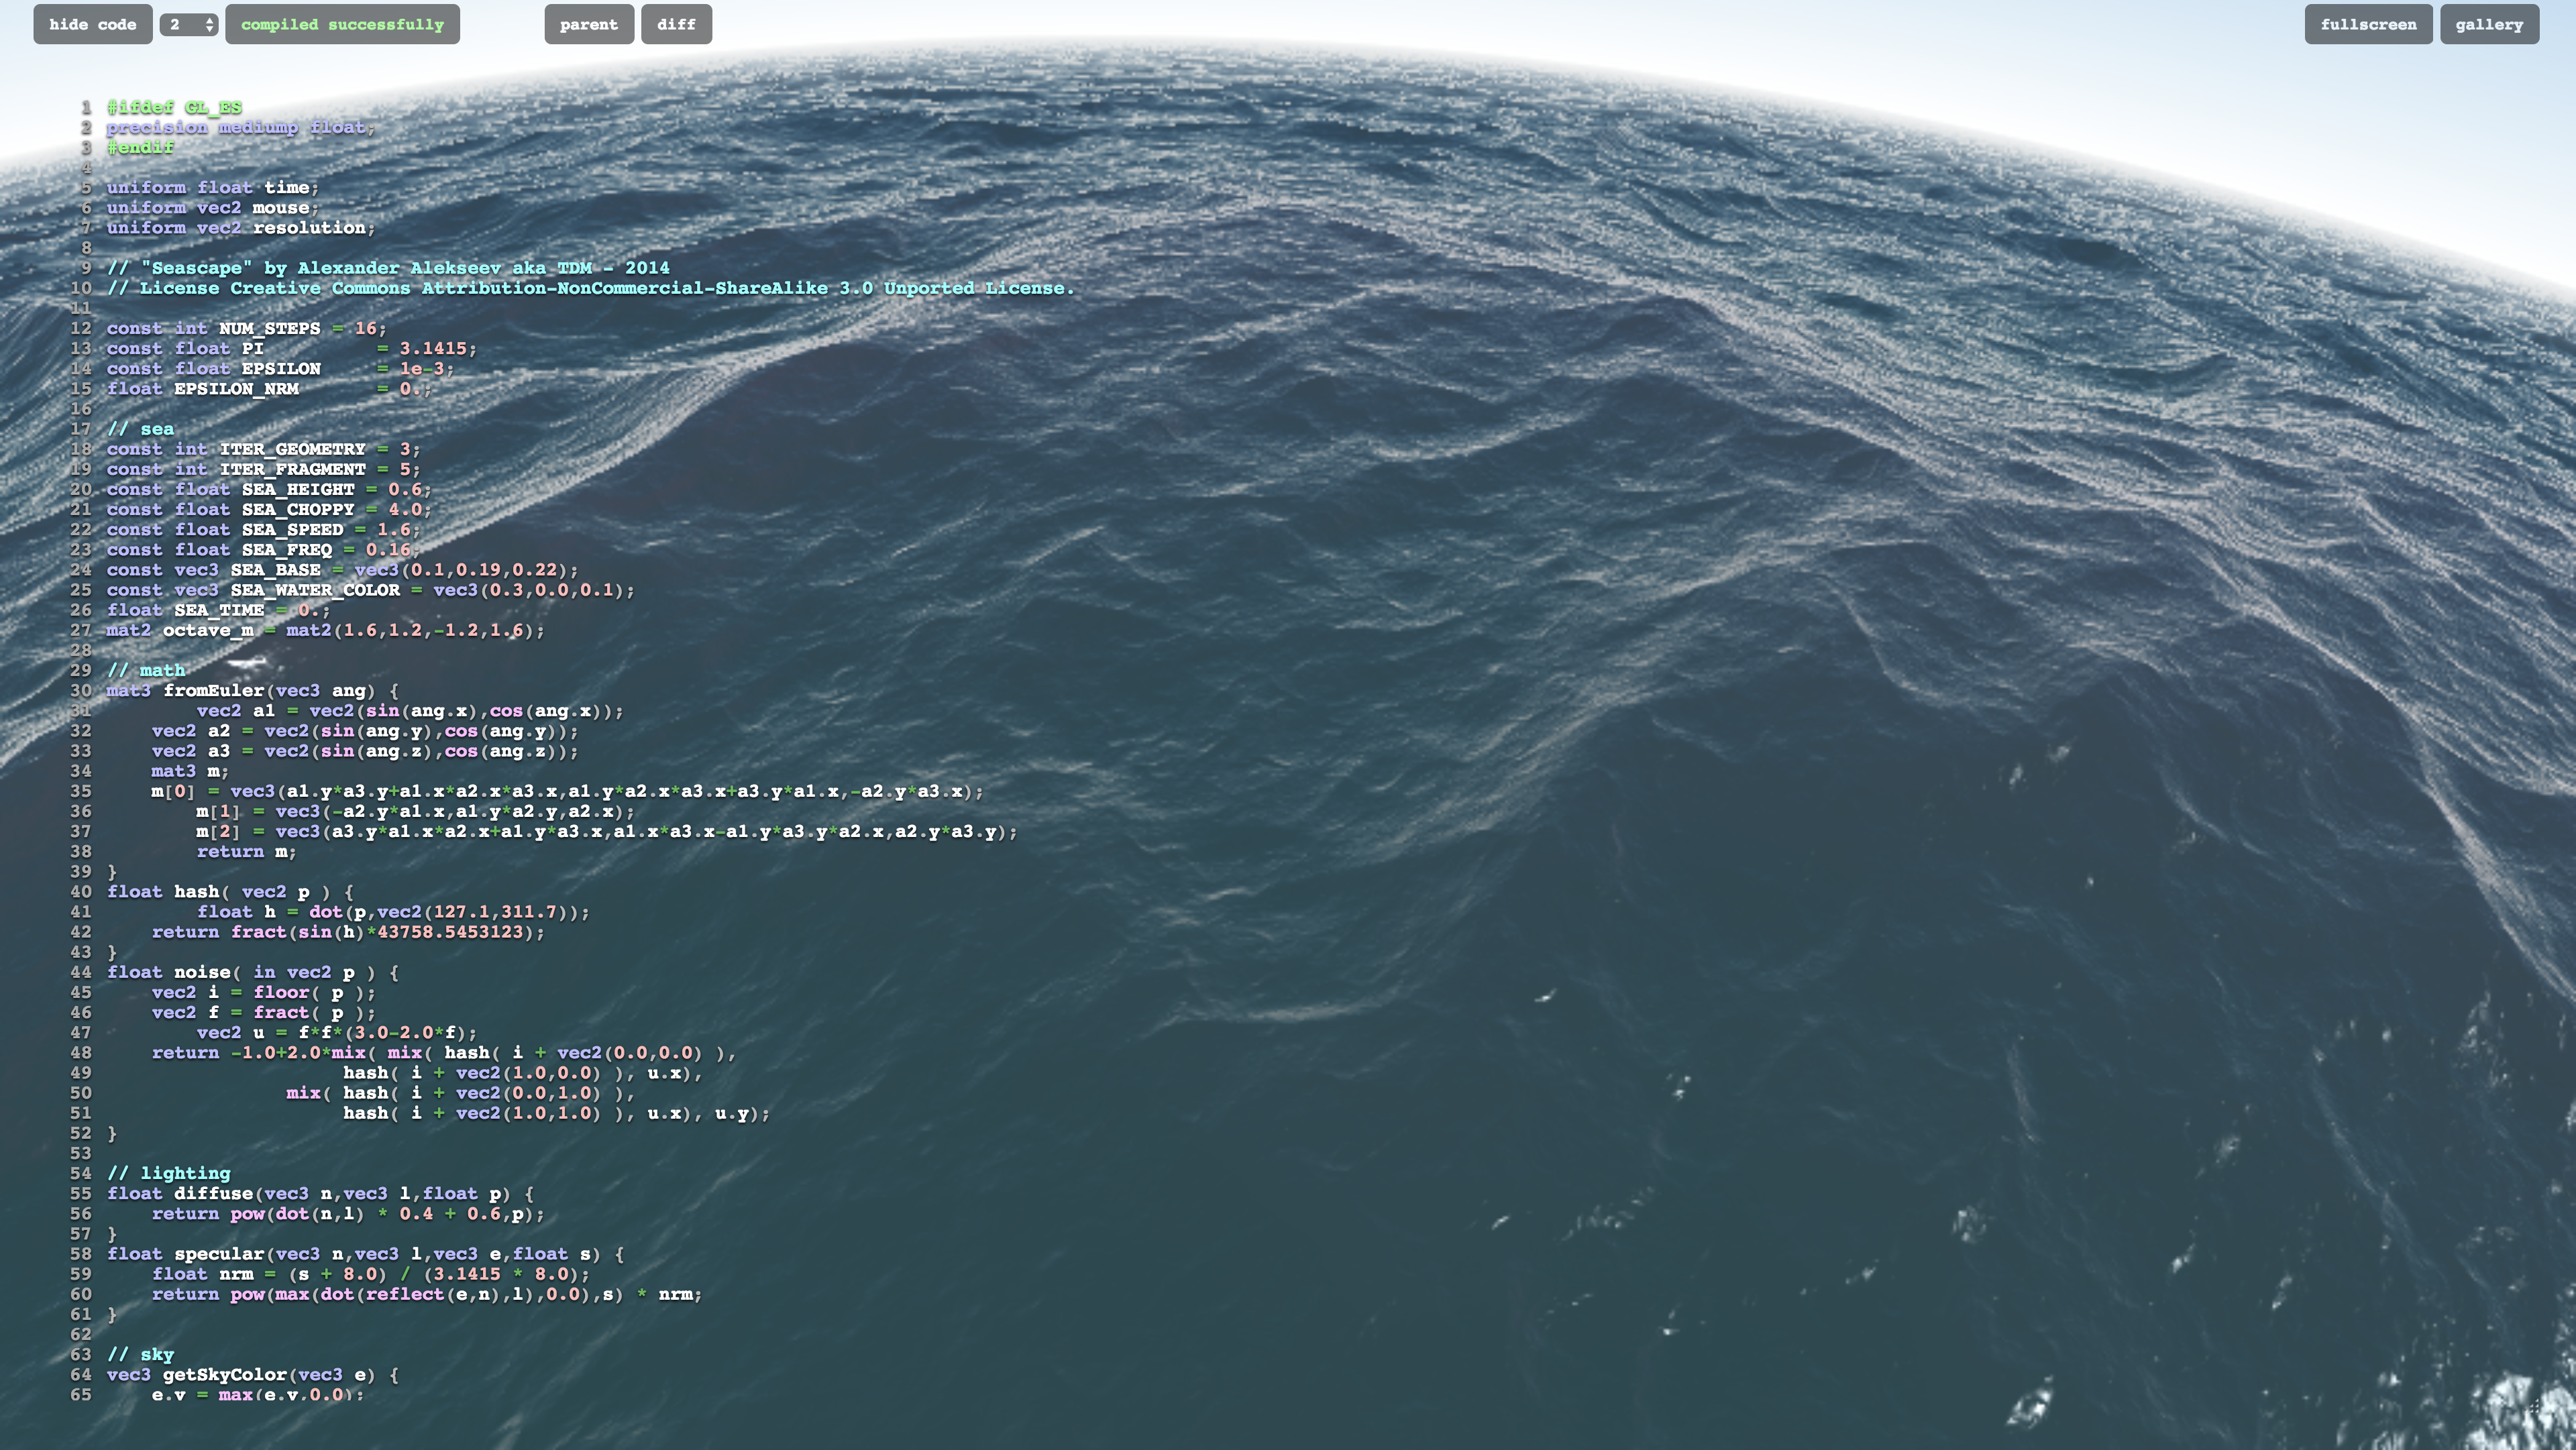Toggle the hide code button
This screenshot has height=1450, width=2576.
[92, 24]
